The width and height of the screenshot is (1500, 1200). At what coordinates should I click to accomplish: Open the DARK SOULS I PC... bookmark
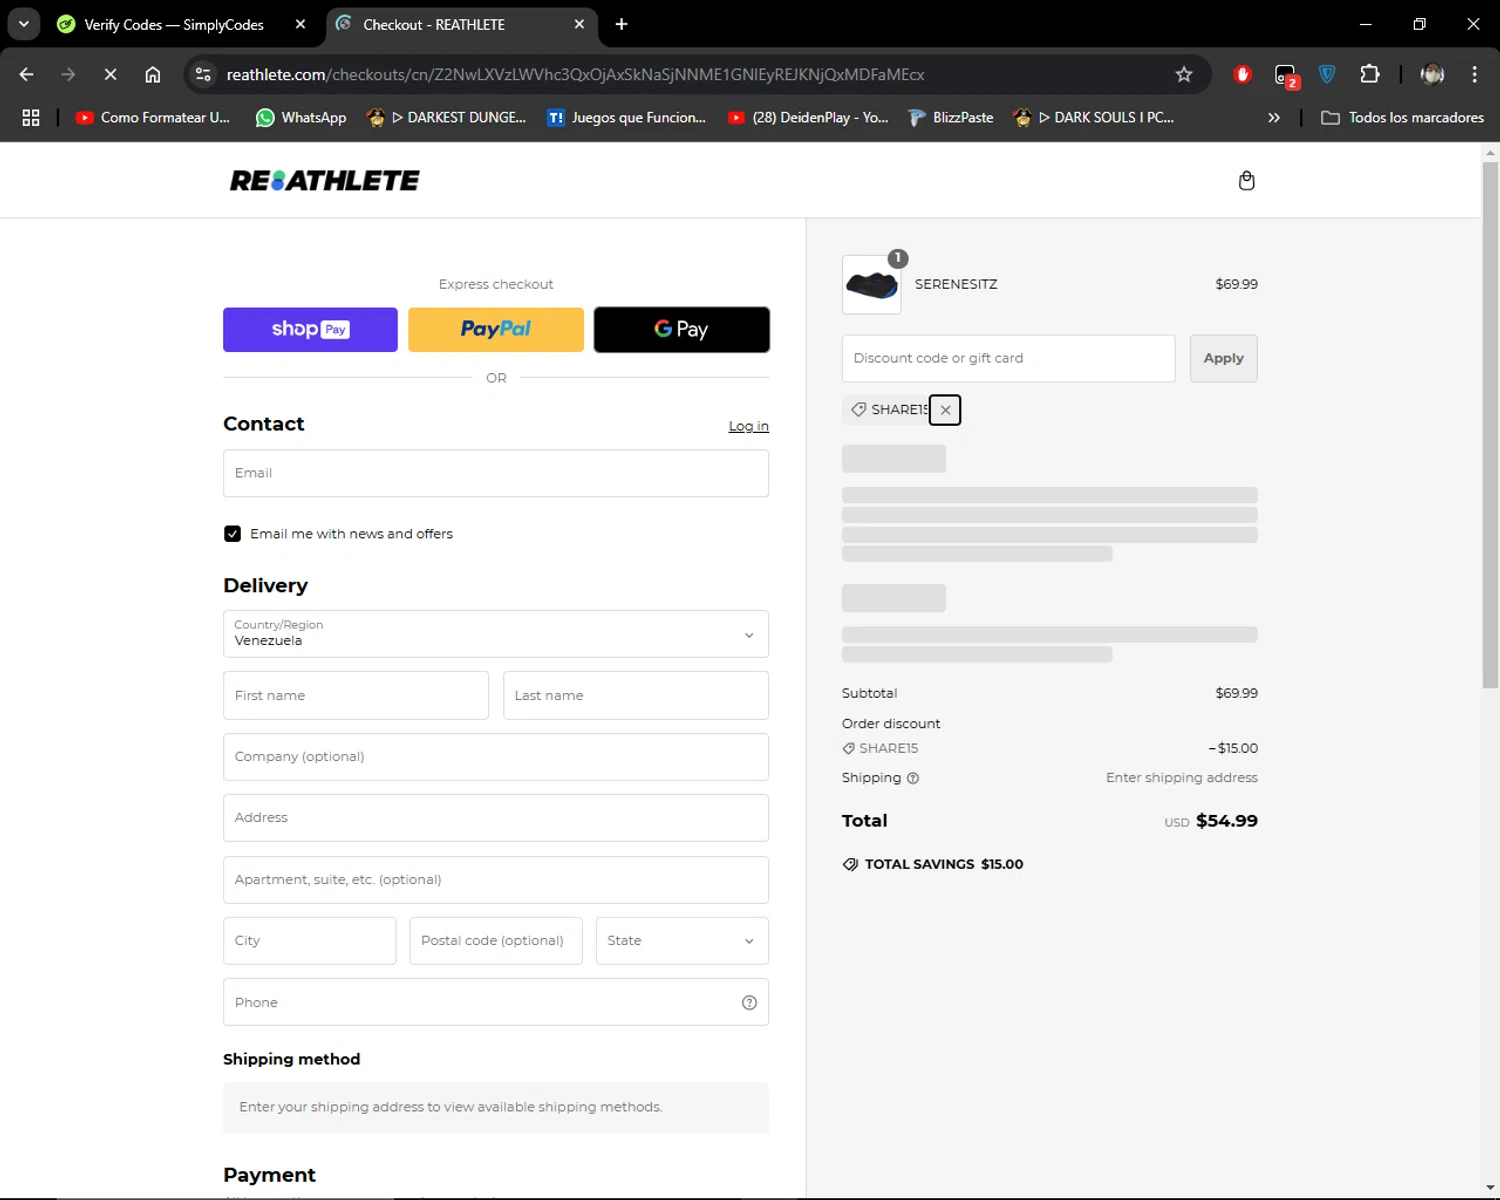pyautogui.click(x=1093, y=118)
